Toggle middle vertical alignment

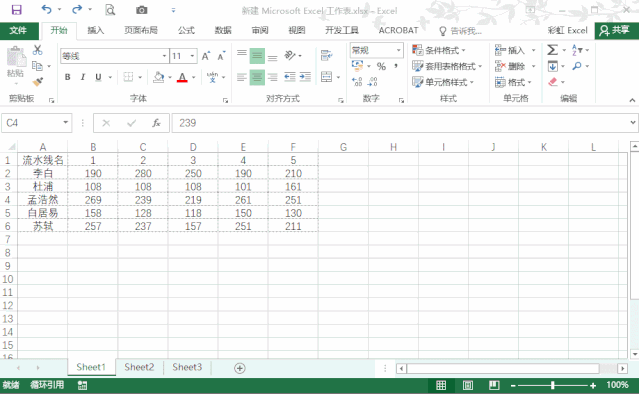click(257, 56)
